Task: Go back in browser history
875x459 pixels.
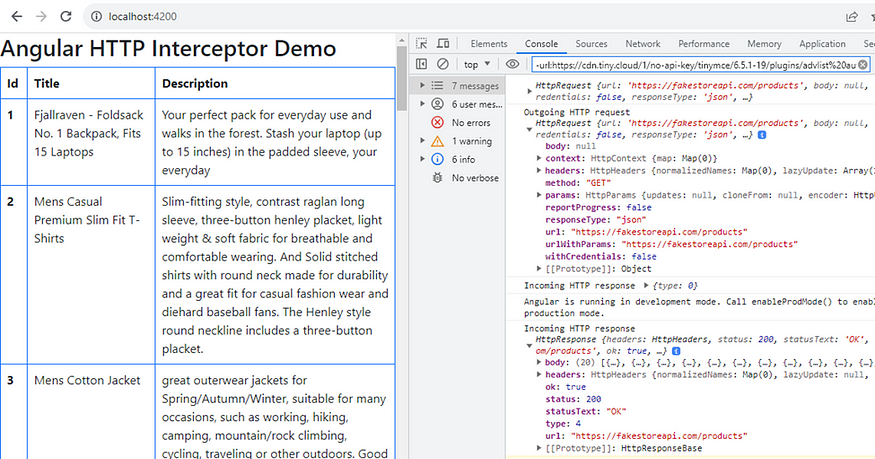Action: [17, 17]
